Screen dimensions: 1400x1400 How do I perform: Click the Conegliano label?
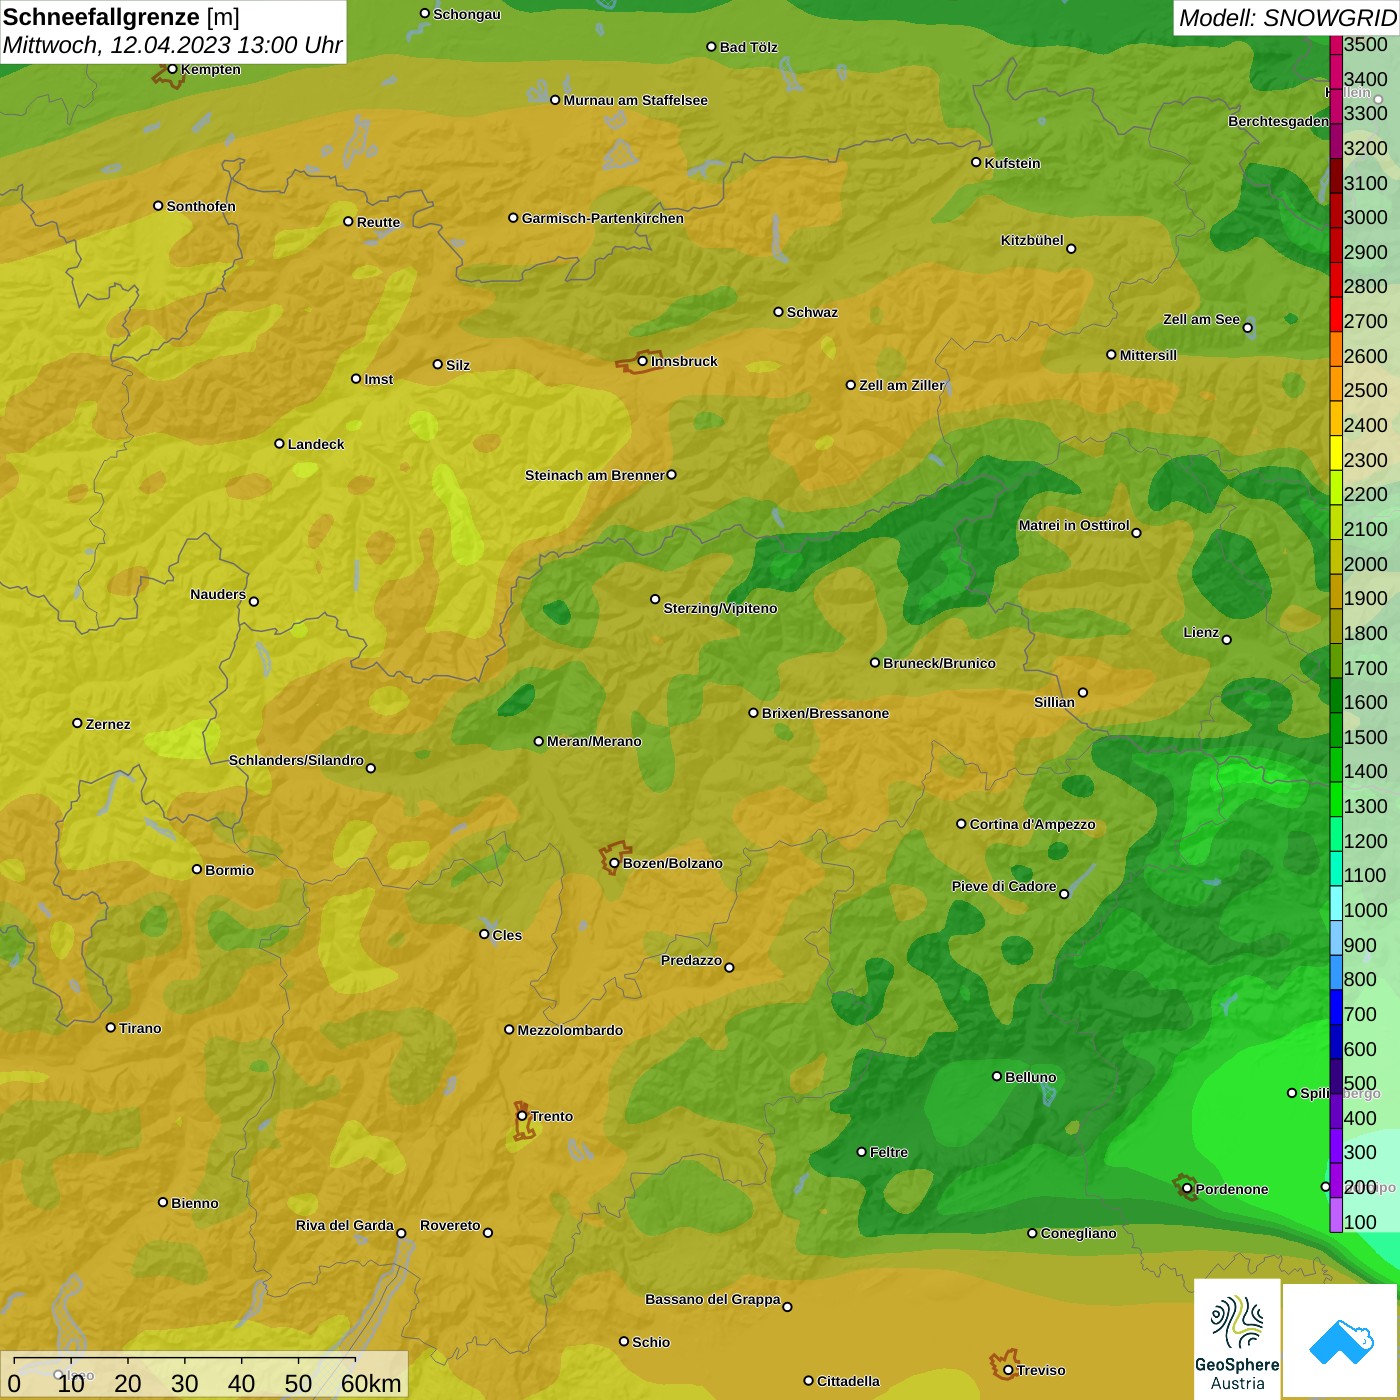(1078, 1233)
